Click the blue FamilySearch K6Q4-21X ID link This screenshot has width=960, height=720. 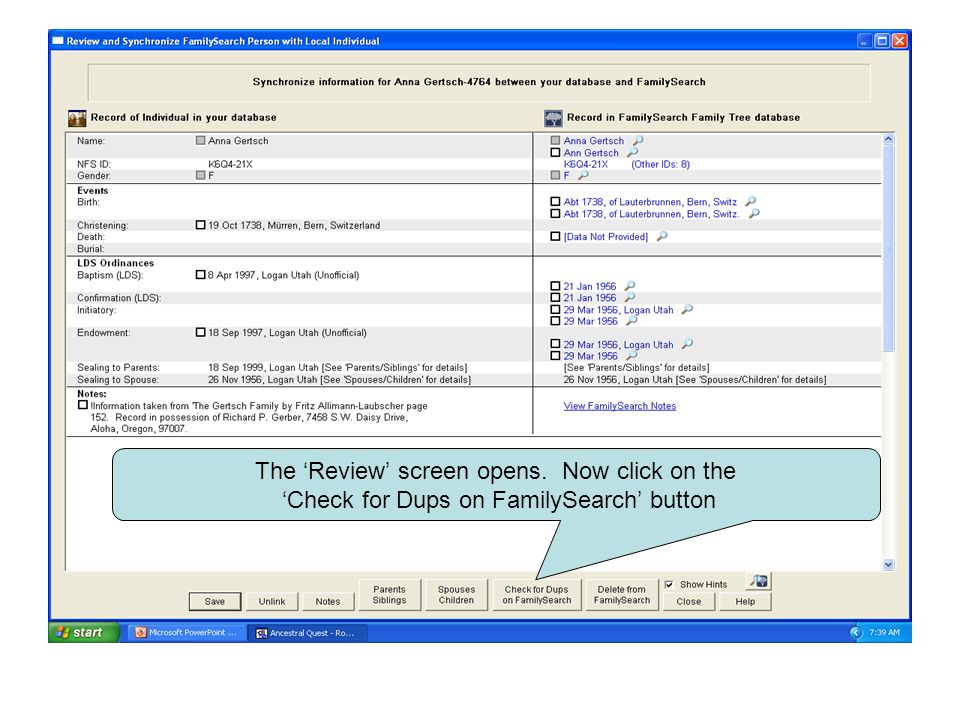[586, 164]
